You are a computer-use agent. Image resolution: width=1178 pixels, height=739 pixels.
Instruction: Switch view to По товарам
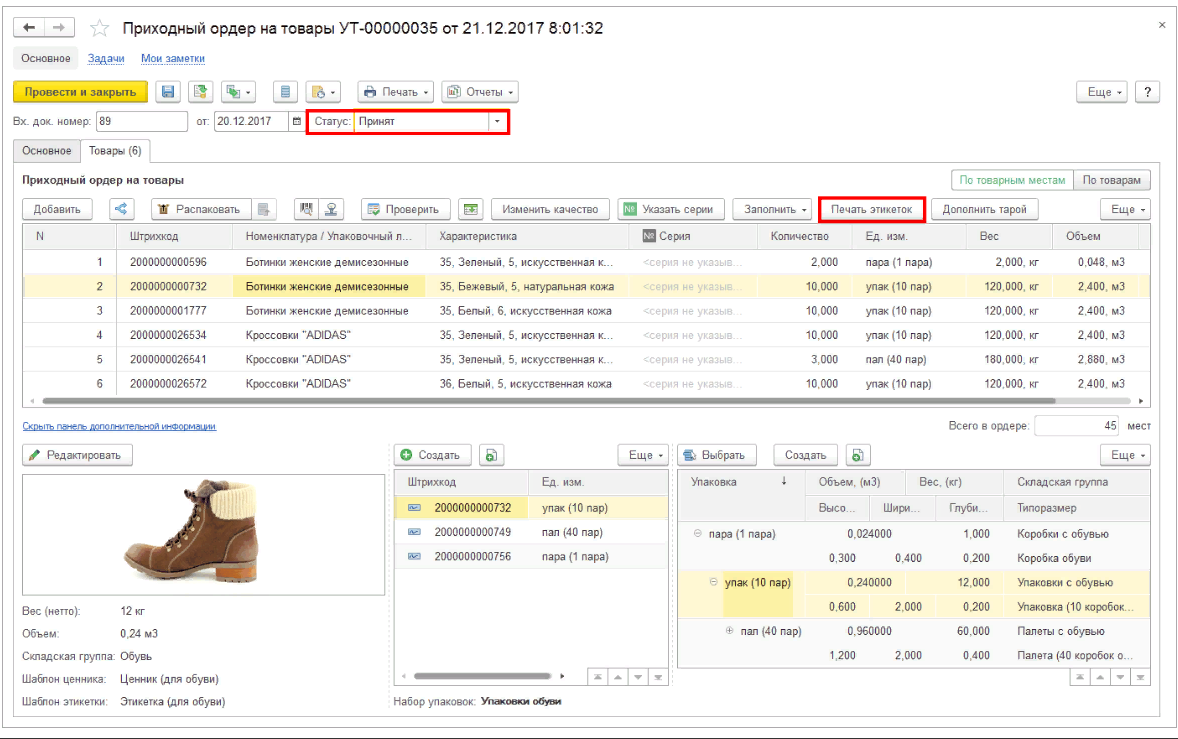[x=1112, y=180]
